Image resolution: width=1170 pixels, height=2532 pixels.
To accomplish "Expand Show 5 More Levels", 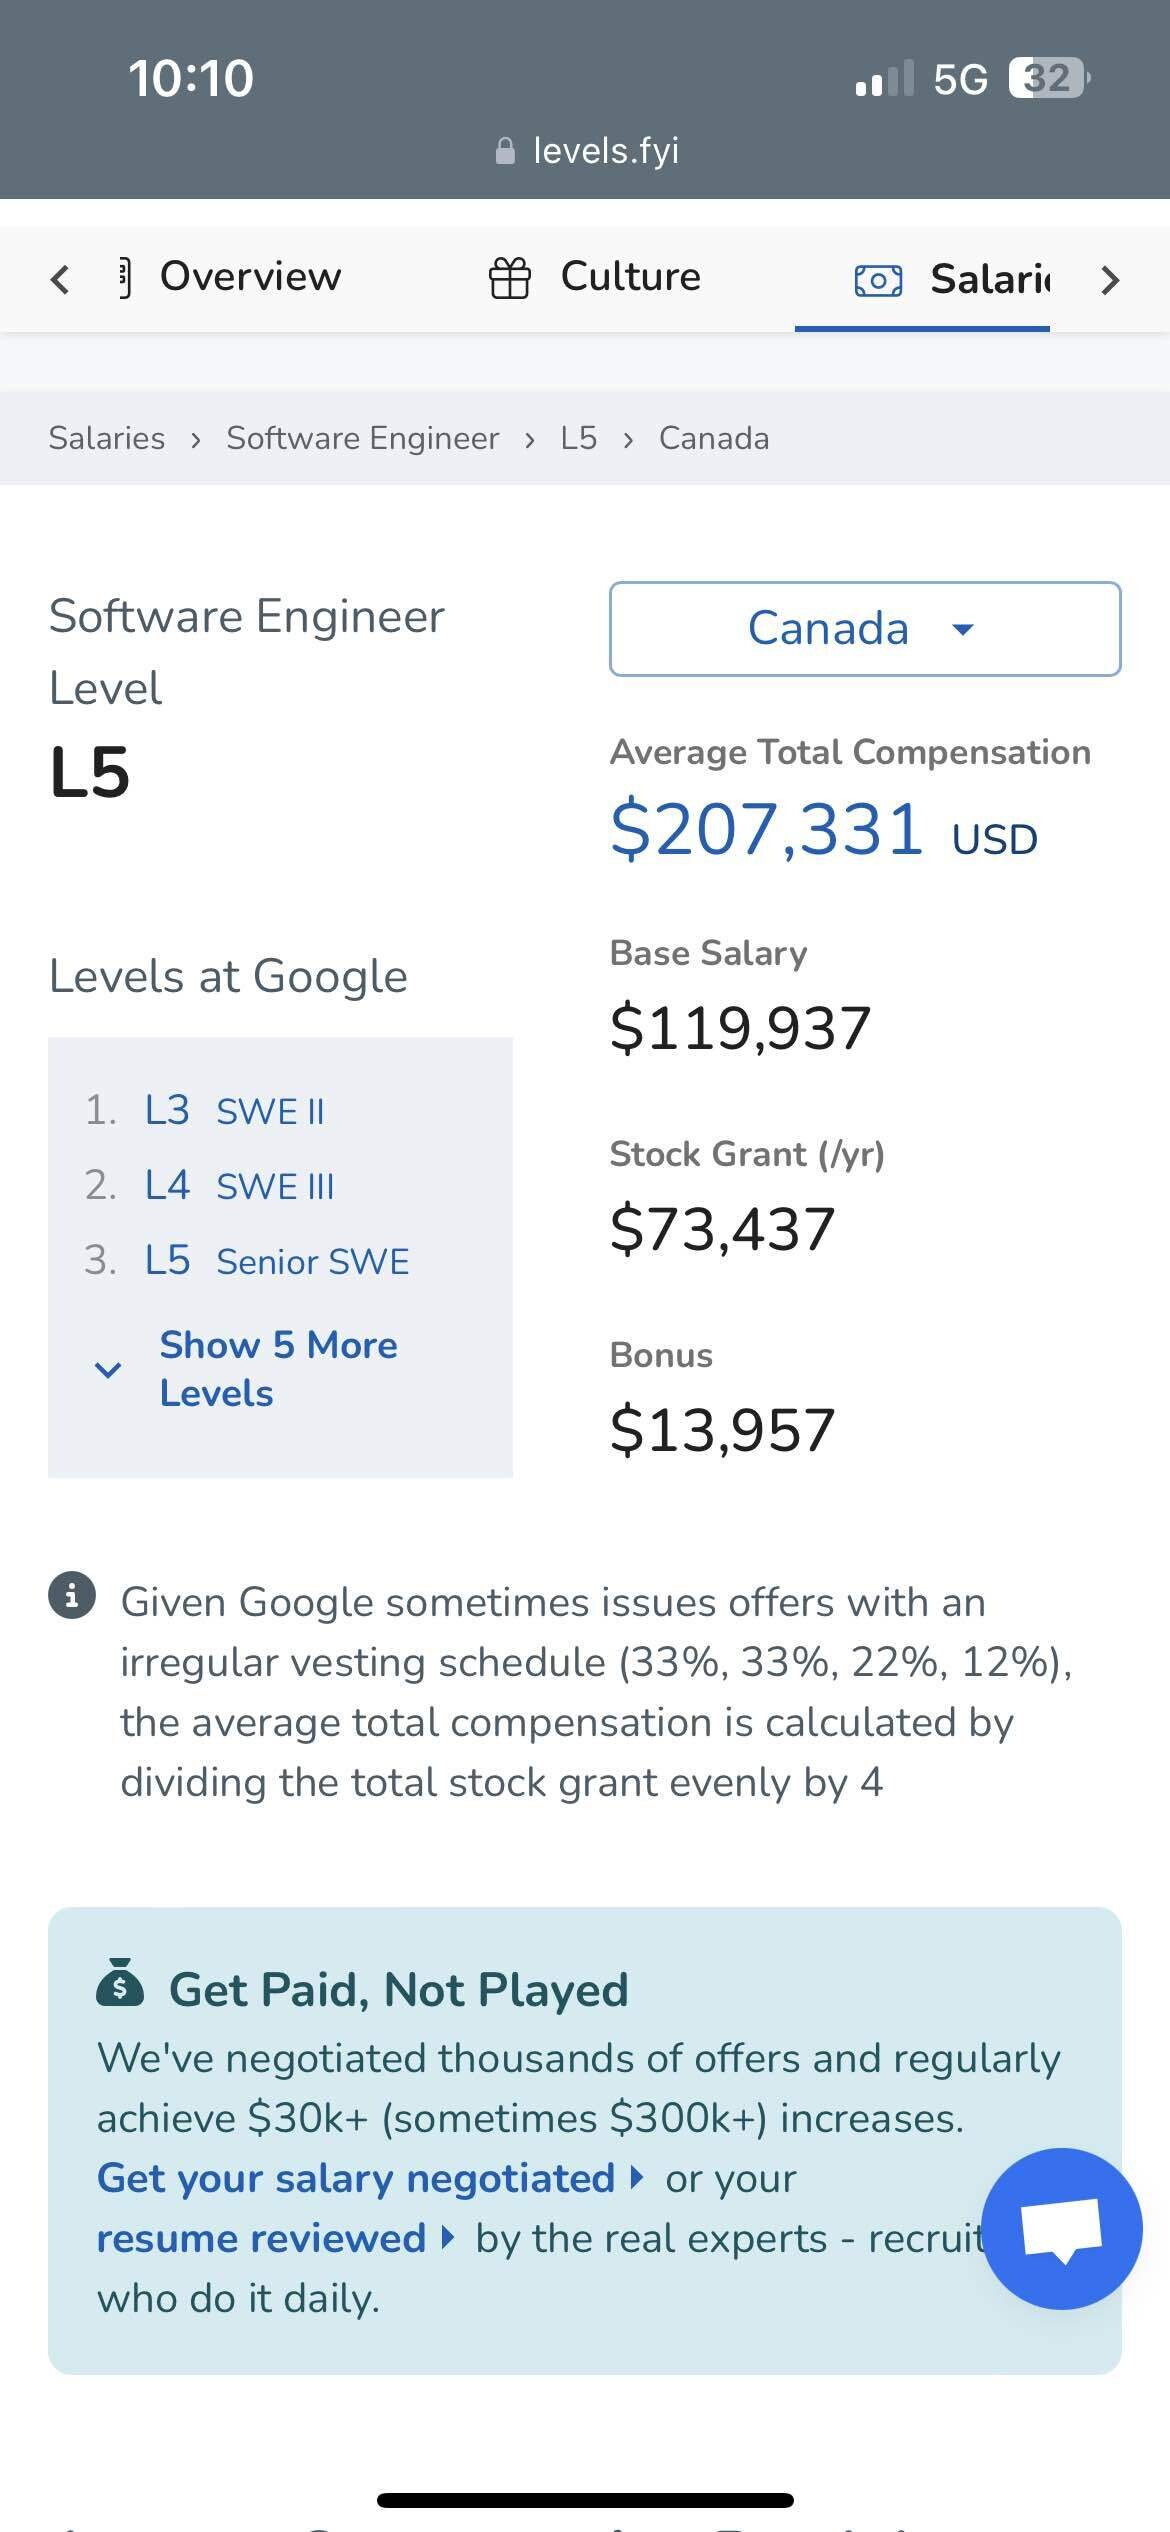I will 278,1368.
